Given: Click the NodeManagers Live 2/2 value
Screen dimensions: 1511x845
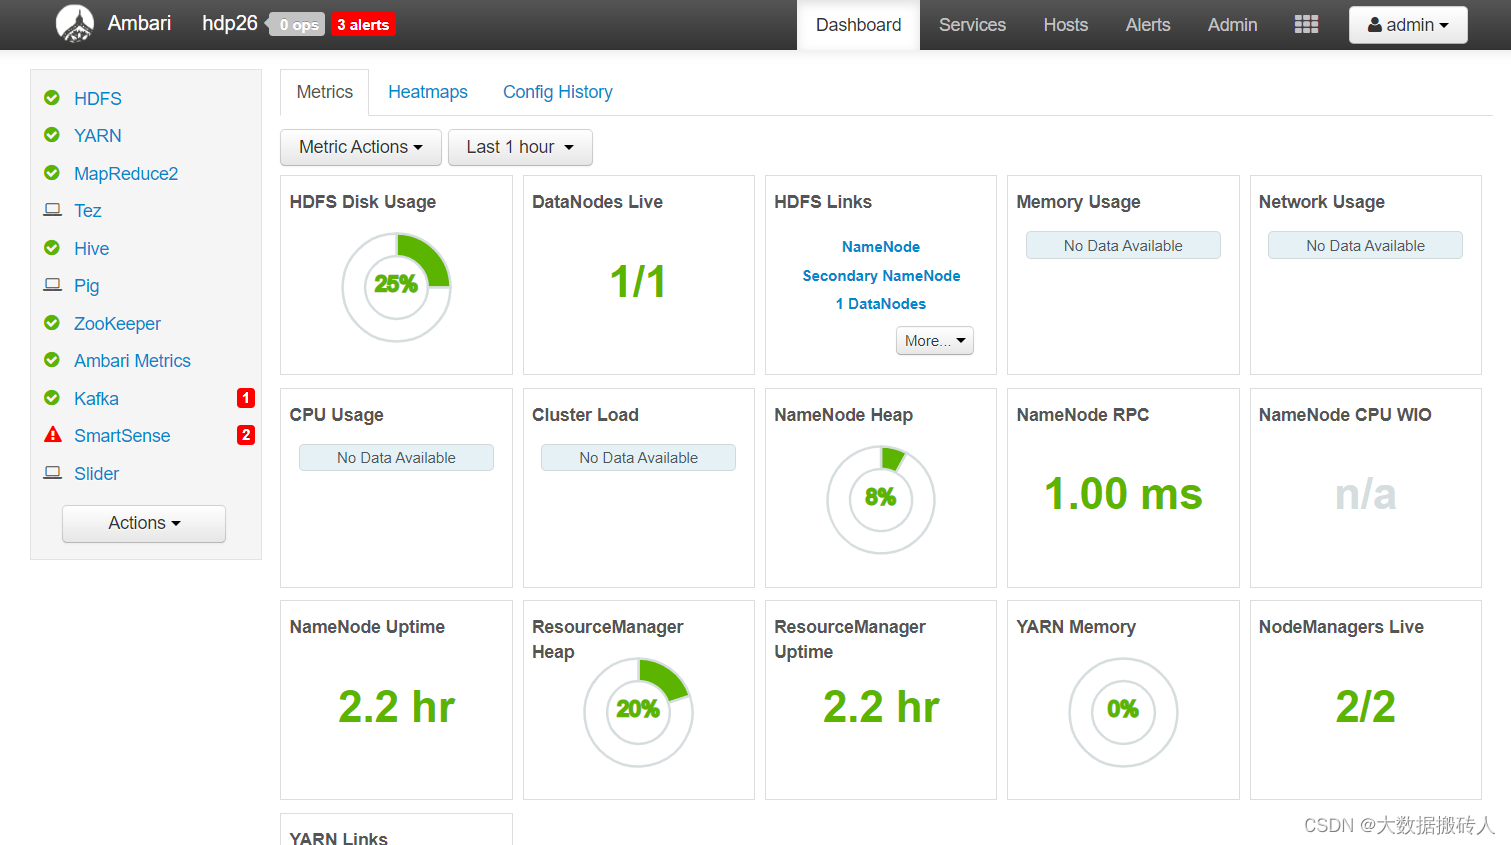Looking at the screenshot, I should [1365, 707].
